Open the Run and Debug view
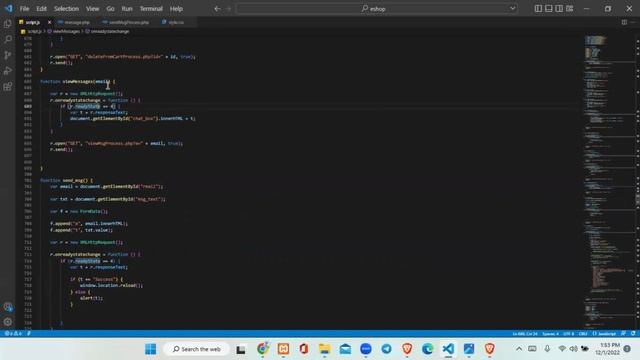 7,71
